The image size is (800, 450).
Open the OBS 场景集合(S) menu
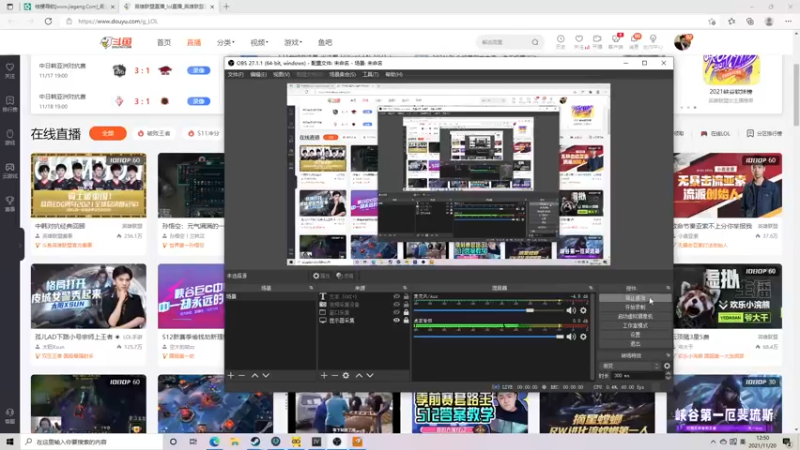tap(342, 74)
